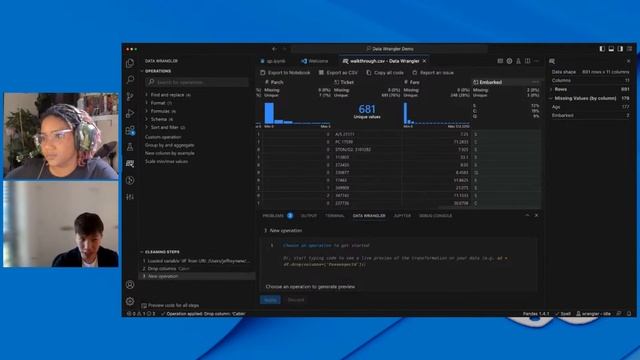The width and height of the screenshot is (640, 360).
Task: Select the Data Wrangler activity bar icon
Action: (x=130, y=164)
